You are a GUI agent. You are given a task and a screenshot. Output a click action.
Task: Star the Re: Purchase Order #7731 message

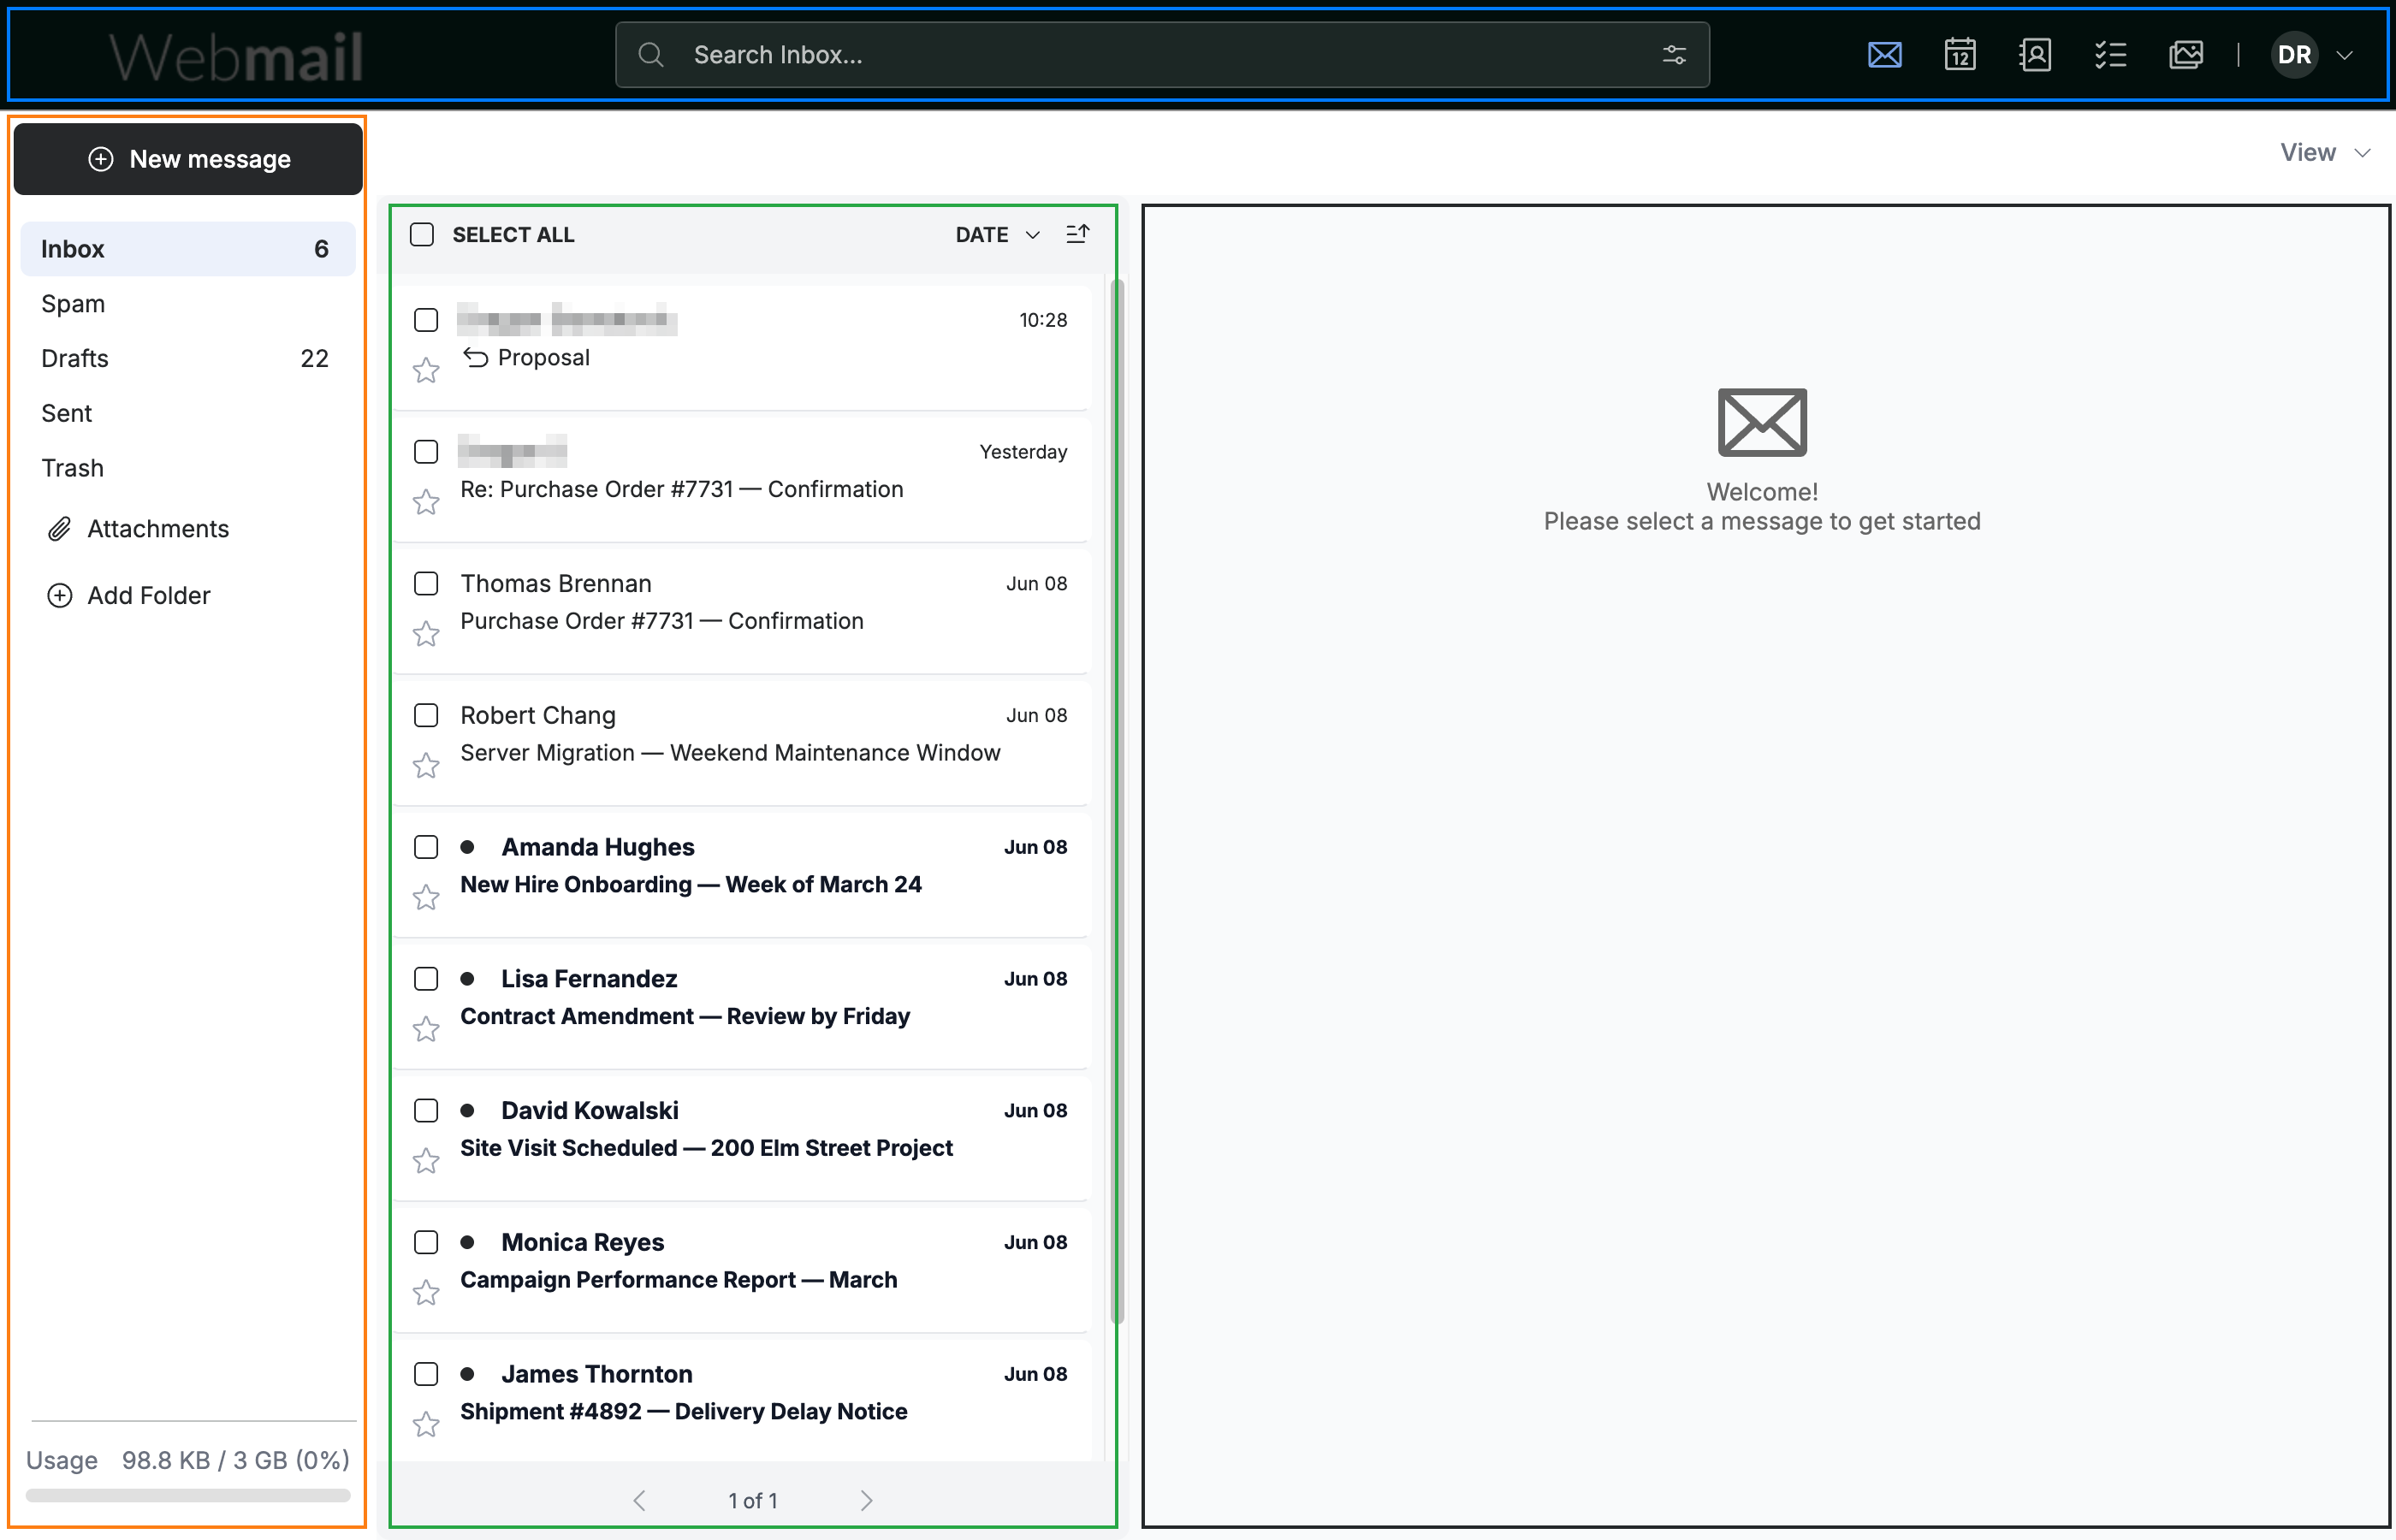[426, 502]
